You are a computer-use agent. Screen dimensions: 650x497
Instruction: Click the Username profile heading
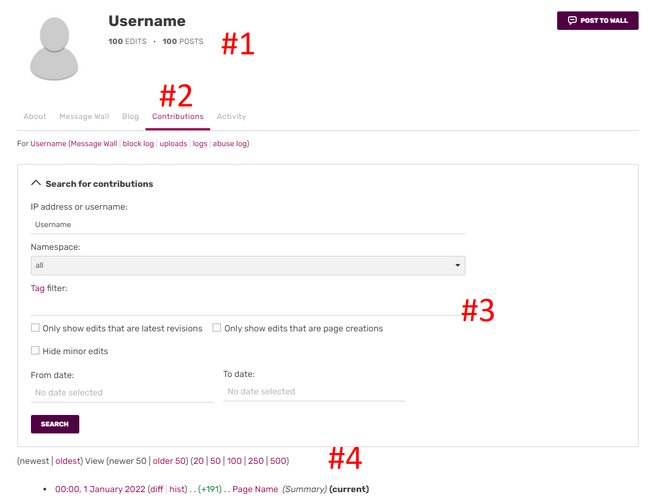pos(147,21)
